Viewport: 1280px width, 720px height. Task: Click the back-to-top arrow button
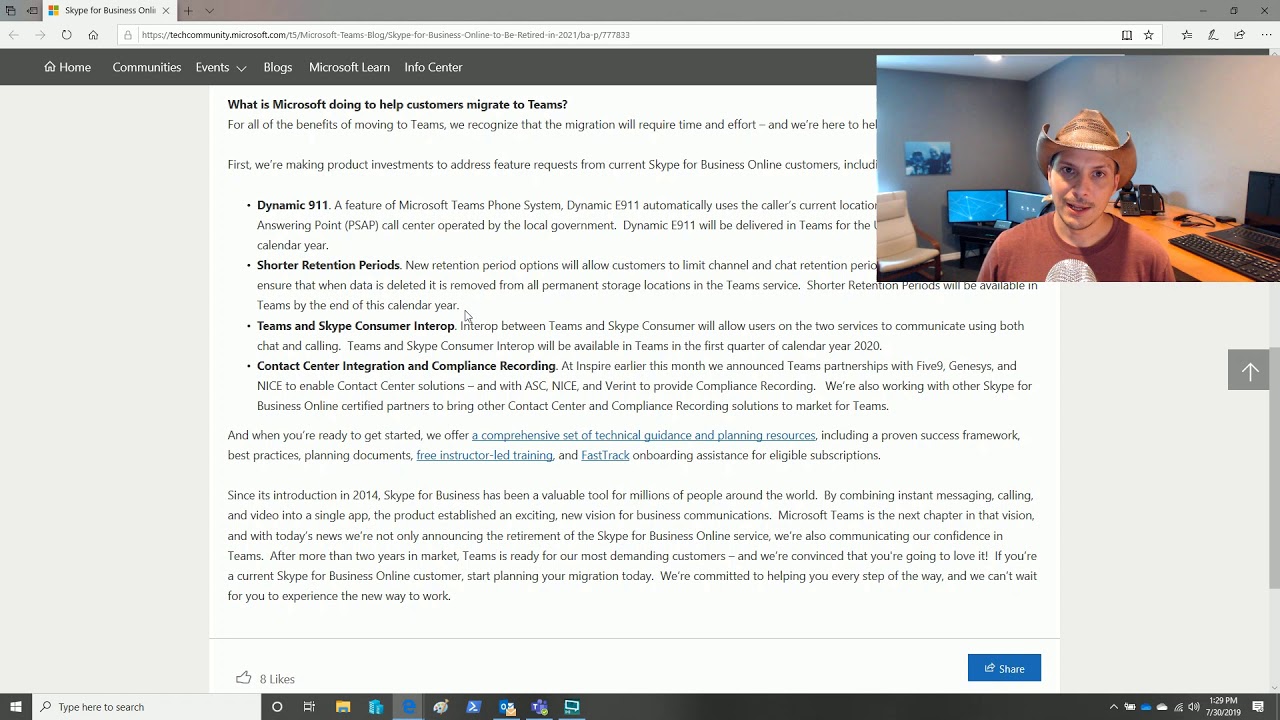pos(1249,371)
